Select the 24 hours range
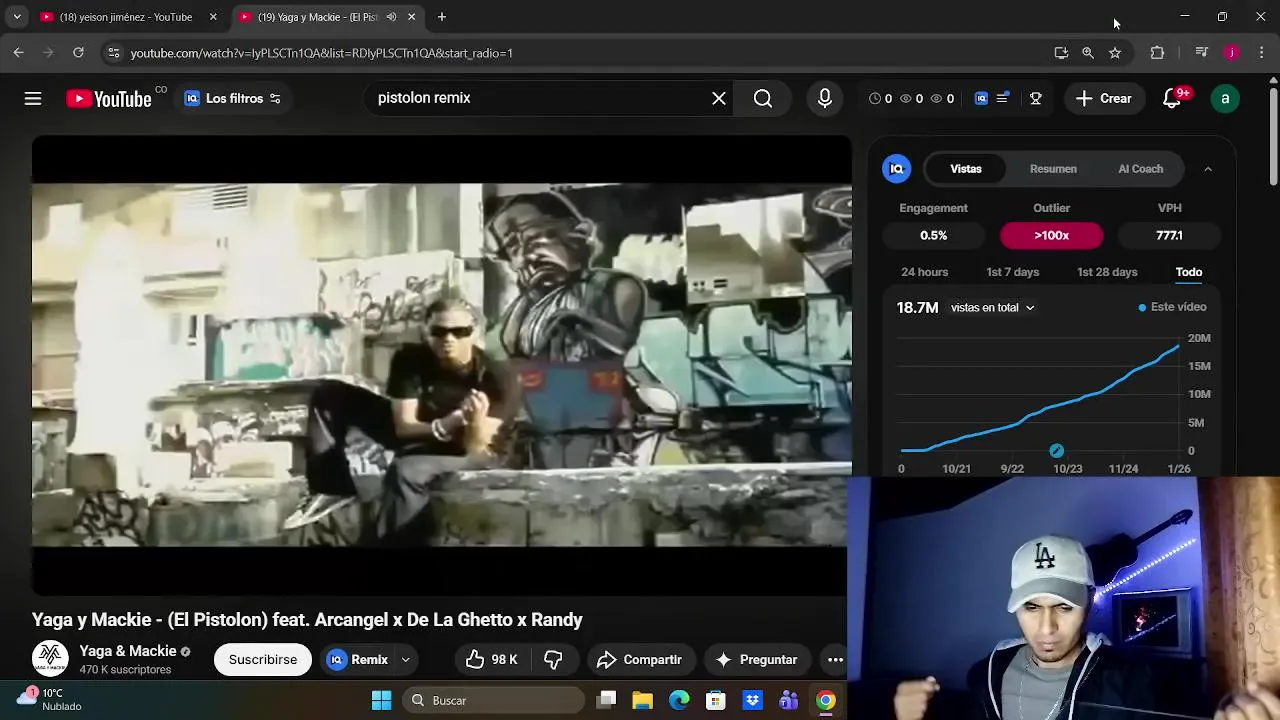1280x720 pixels. click(924, 272)
